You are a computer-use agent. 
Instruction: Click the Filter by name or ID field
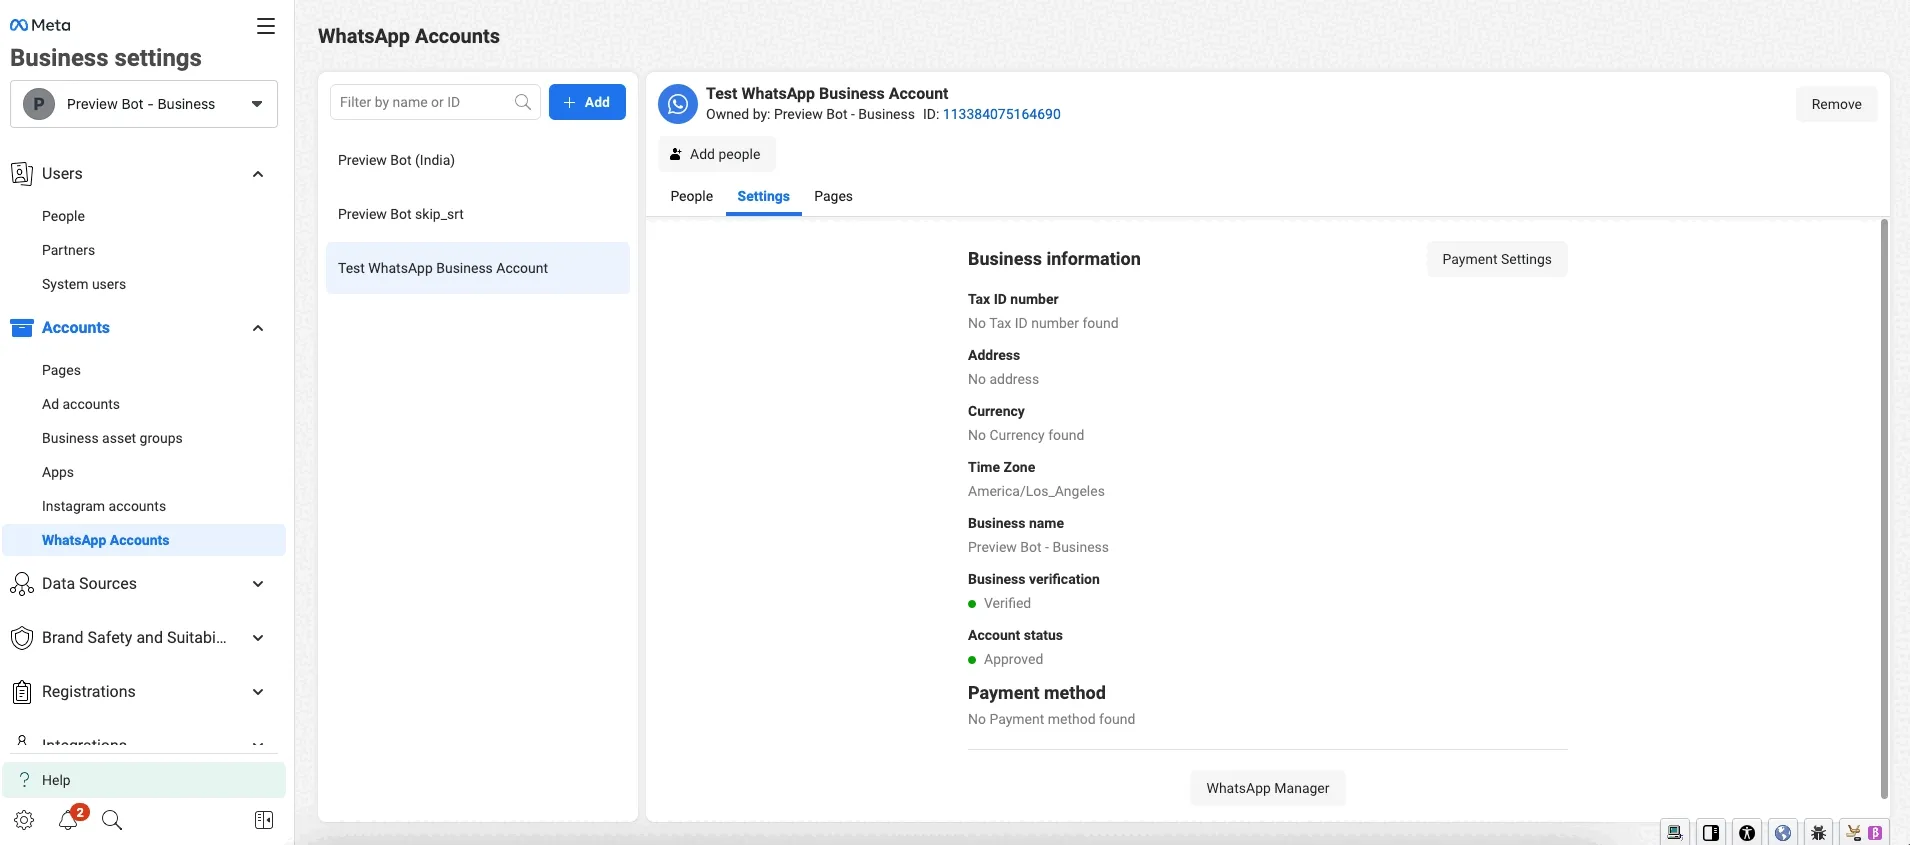click(x=423, y=102)
